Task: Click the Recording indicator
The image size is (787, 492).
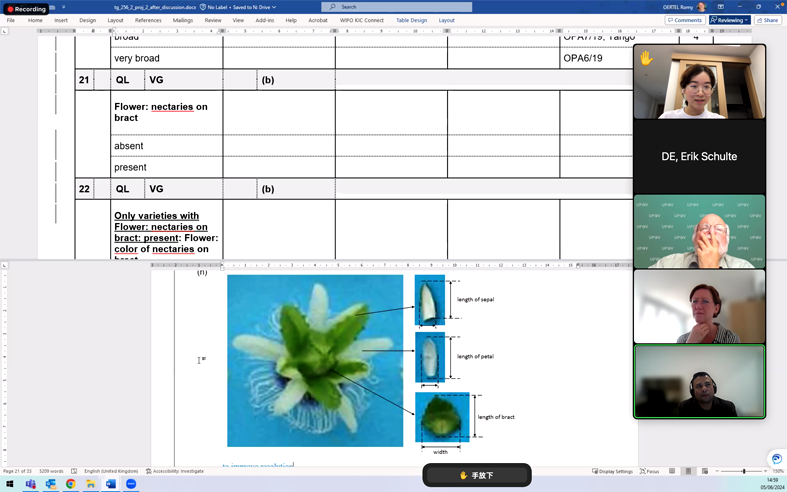Action: coord(27,9)
